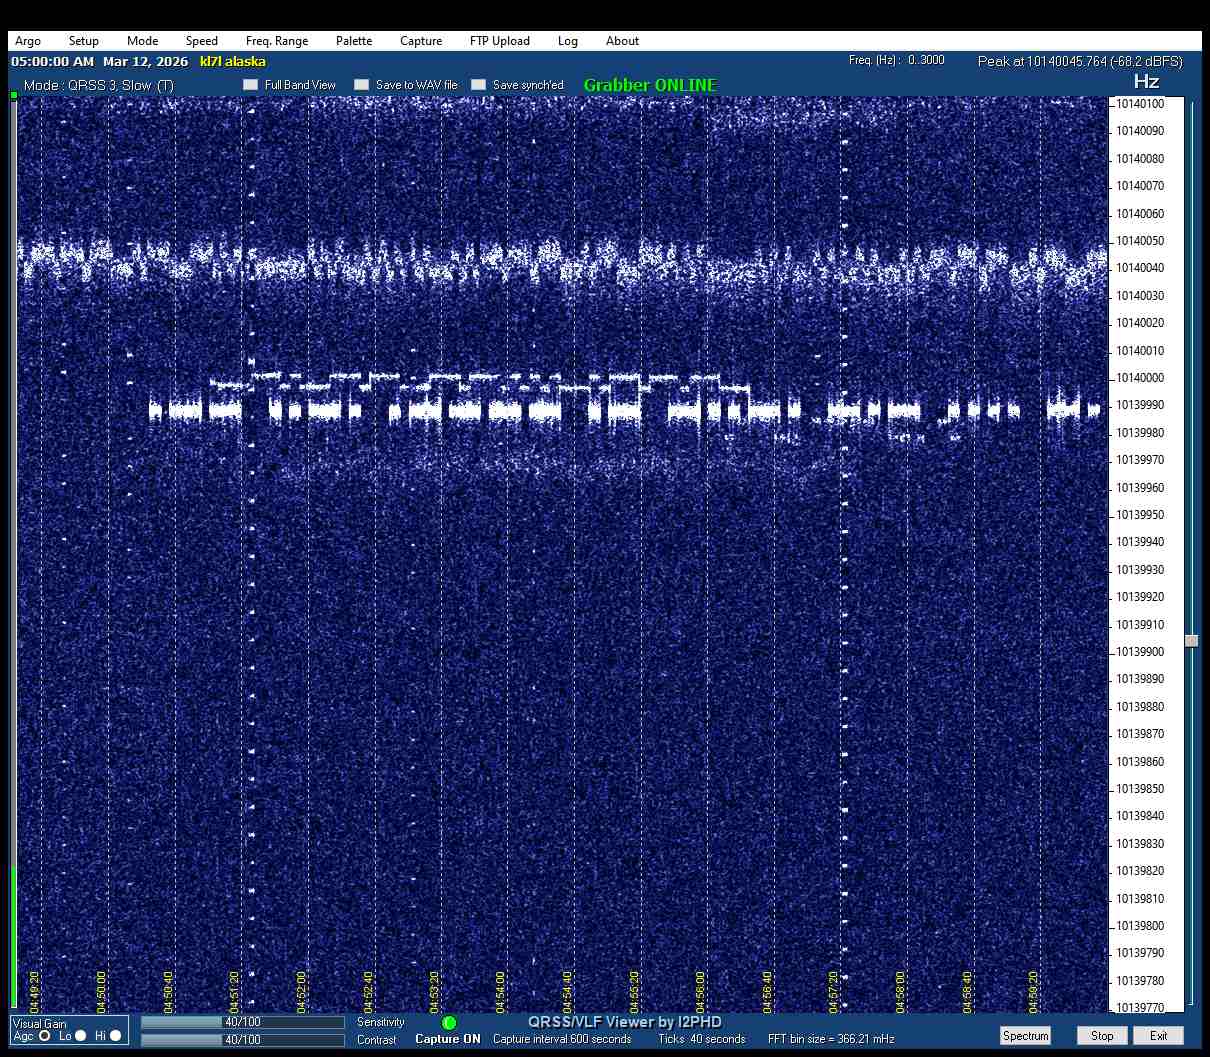Image resolution: width=1210 pixels, height=1057 pixels.
Task: Expand the Freq. Range menu
Action: pos(277,41)
